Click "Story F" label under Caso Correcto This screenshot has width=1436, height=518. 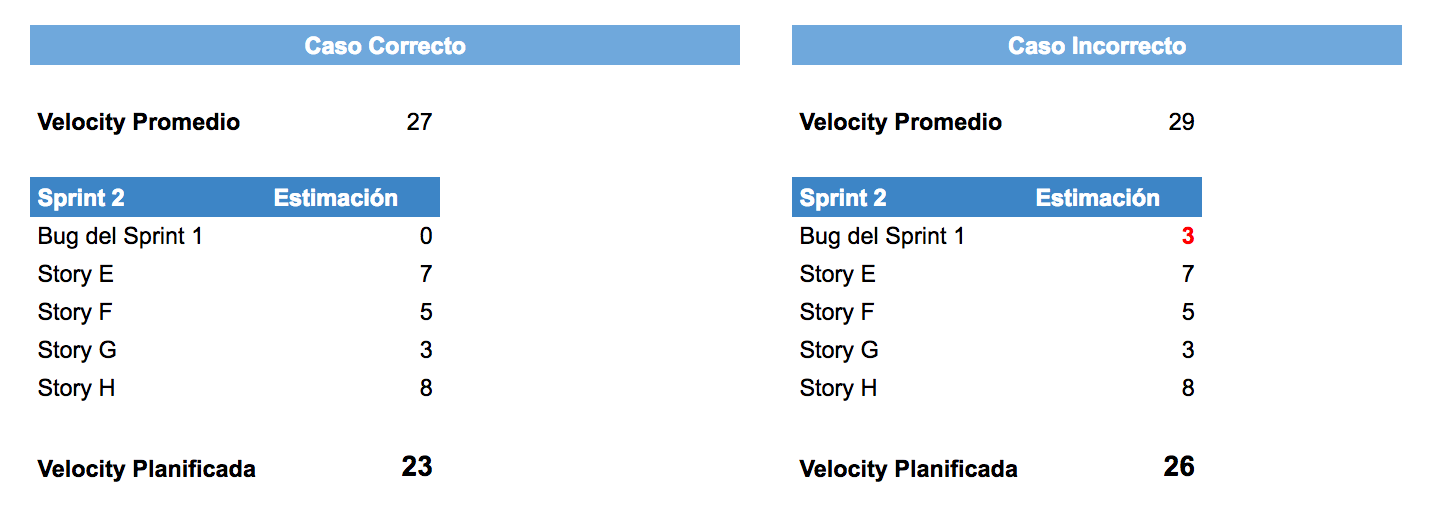(75, 313)
